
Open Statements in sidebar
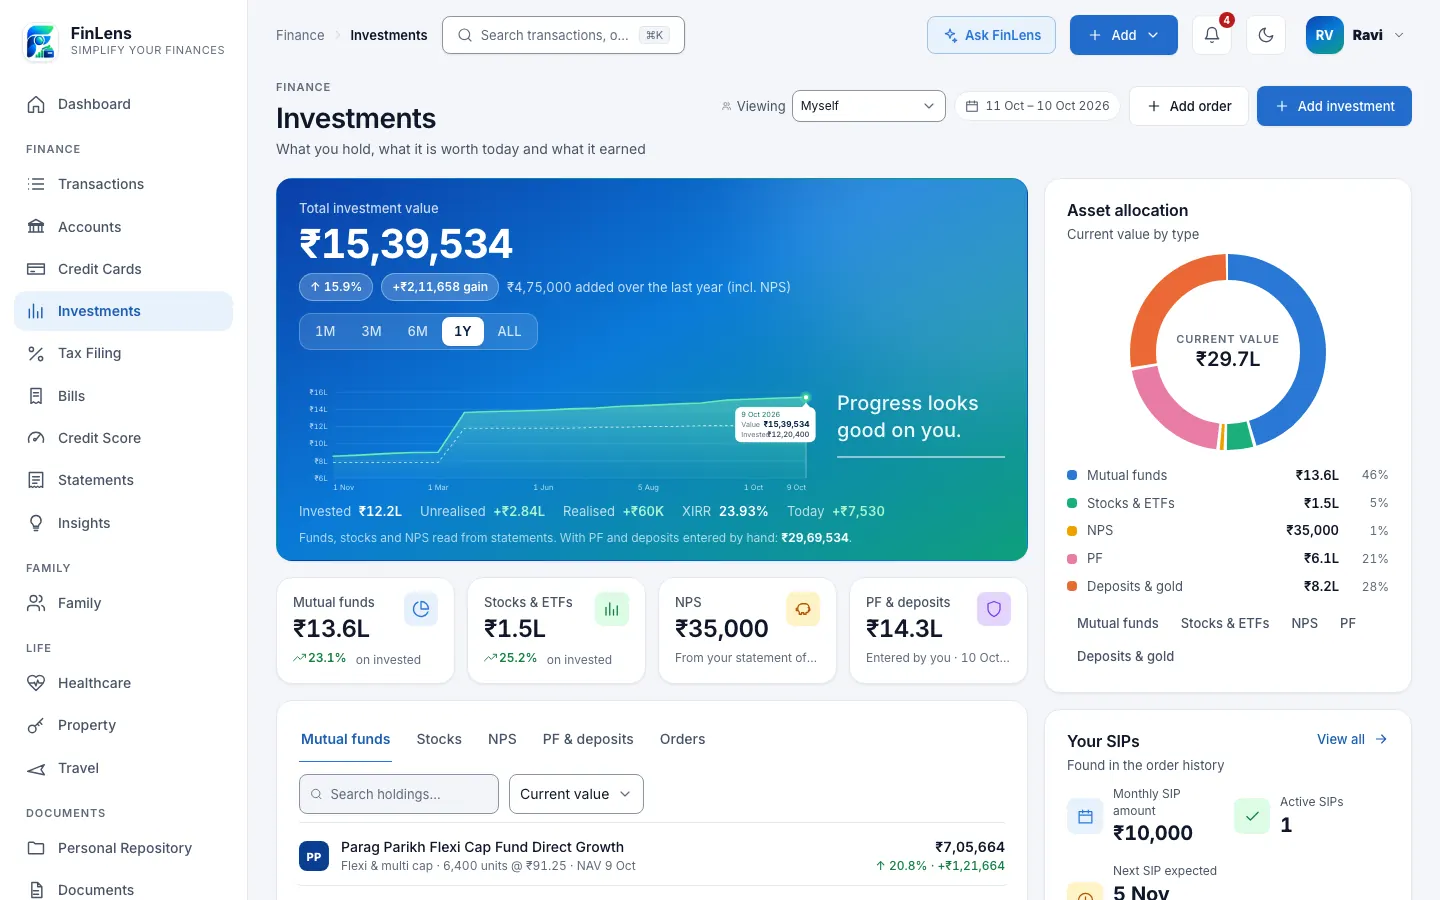tap(123, 480)
